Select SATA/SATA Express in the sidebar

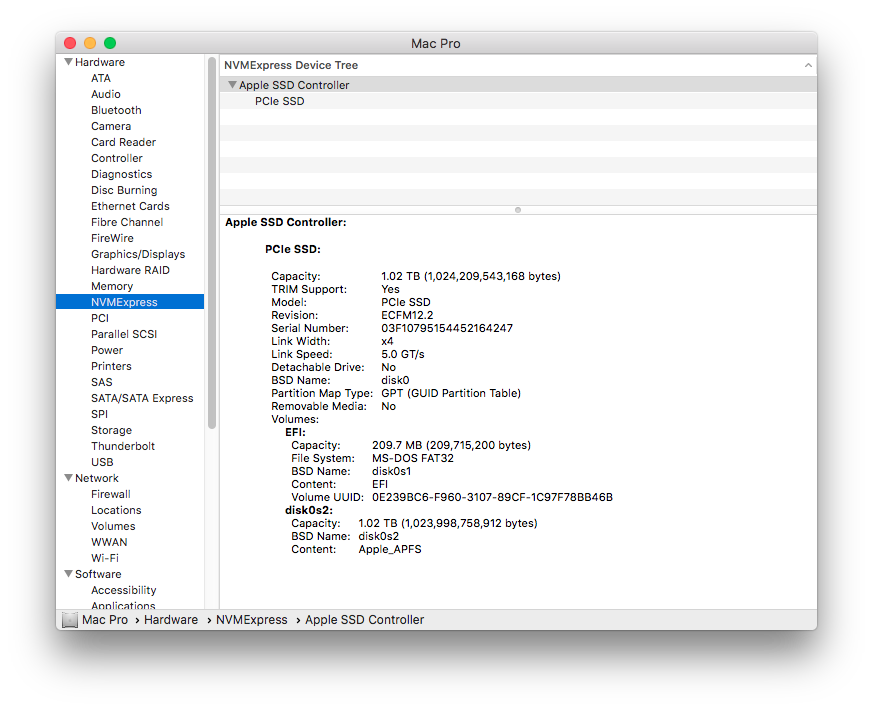coord(142,398)
